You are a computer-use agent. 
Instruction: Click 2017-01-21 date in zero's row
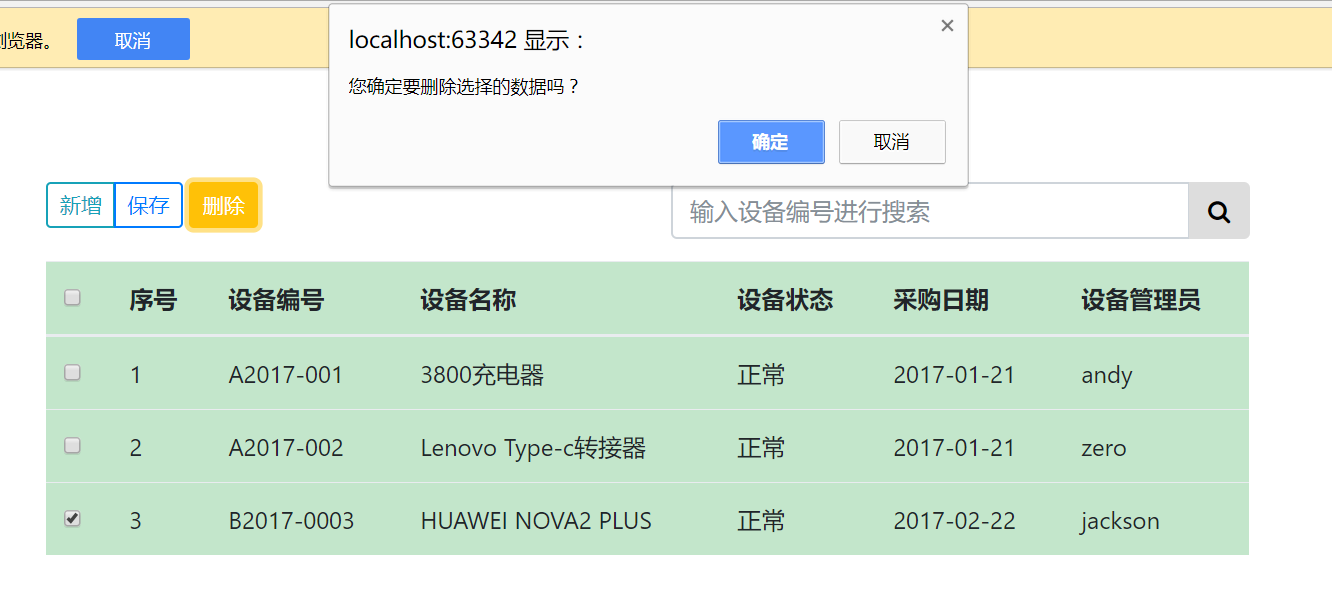[954, 448]
